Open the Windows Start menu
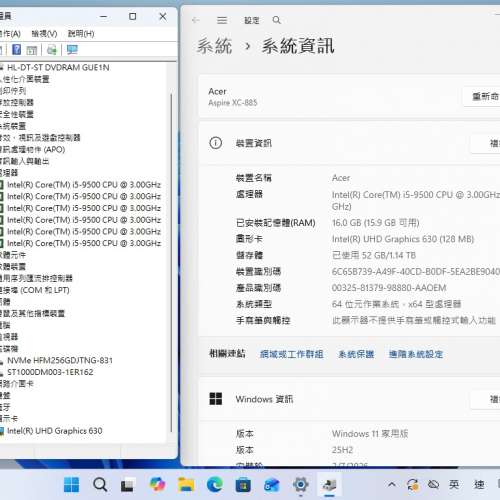Image resolution: width=500 pixels, height=500 pixels. (x=72, y=485)
